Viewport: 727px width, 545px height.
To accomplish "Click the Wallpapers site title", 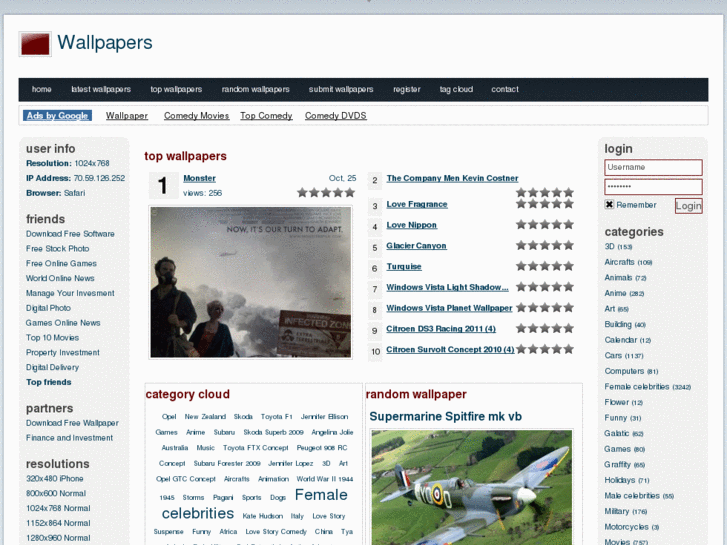I will point(105,43).
